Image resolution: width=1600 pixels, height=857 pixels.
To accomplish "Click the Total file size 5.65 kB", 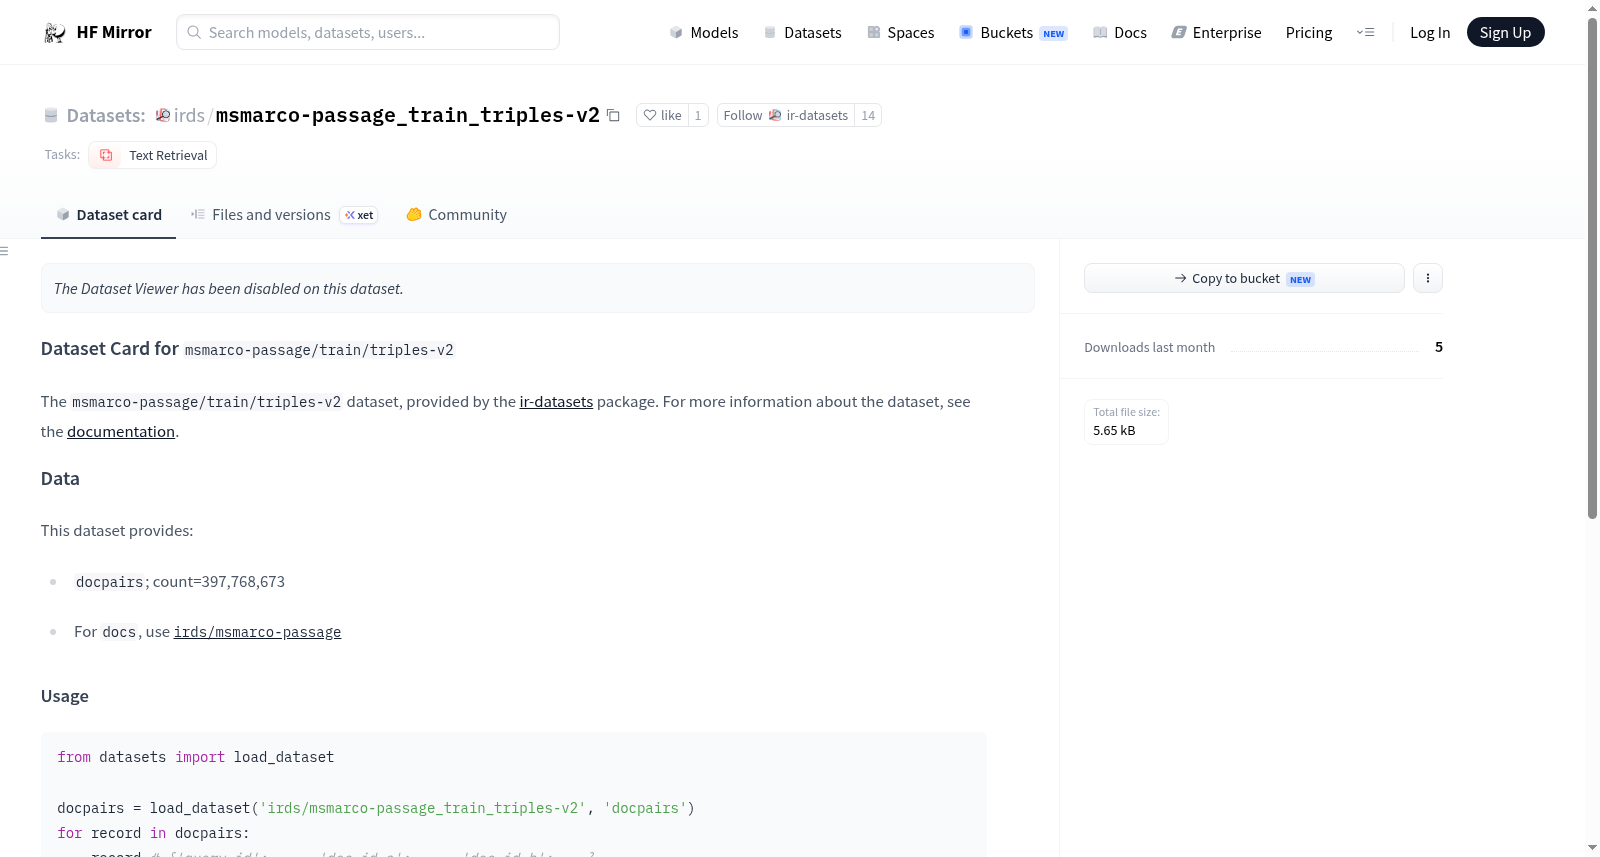I will [1126, 422].
